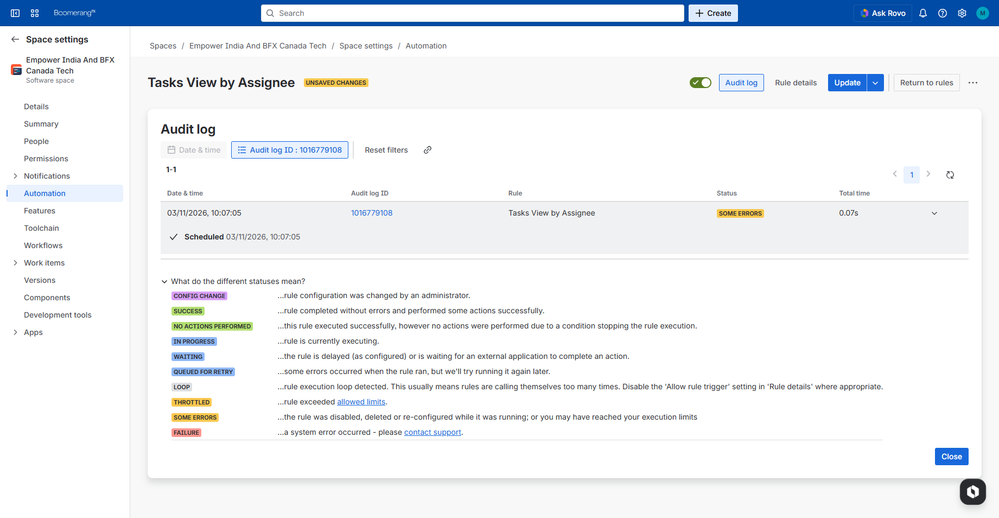
Task: Refresh the audit log
Action: 950,175
